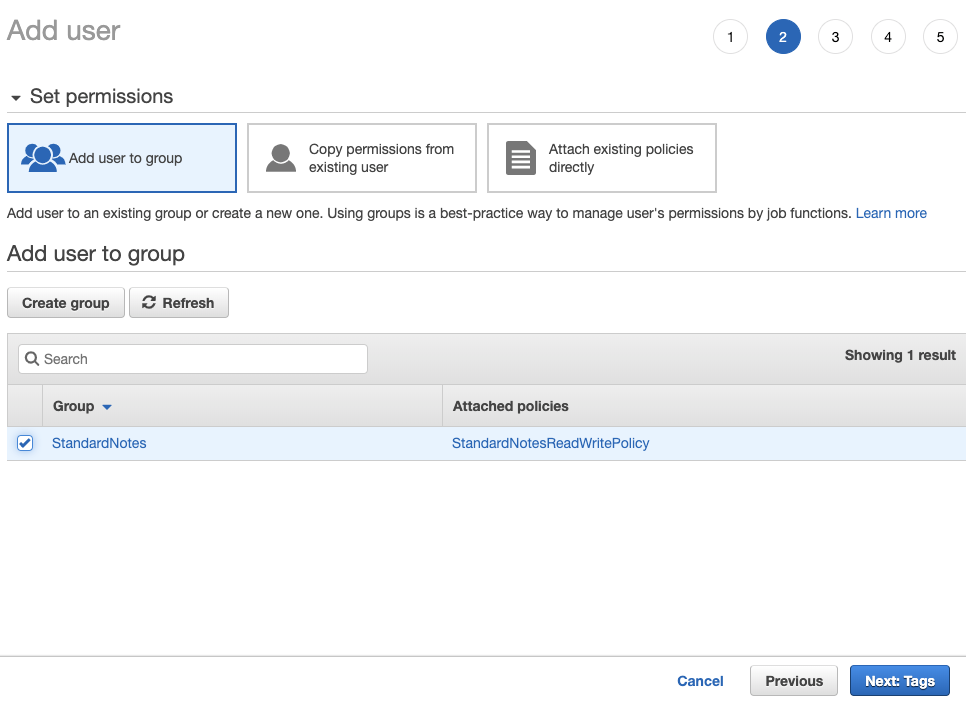Focus the group Search field
Screen dimensions: 966x704
coord(200,359)
